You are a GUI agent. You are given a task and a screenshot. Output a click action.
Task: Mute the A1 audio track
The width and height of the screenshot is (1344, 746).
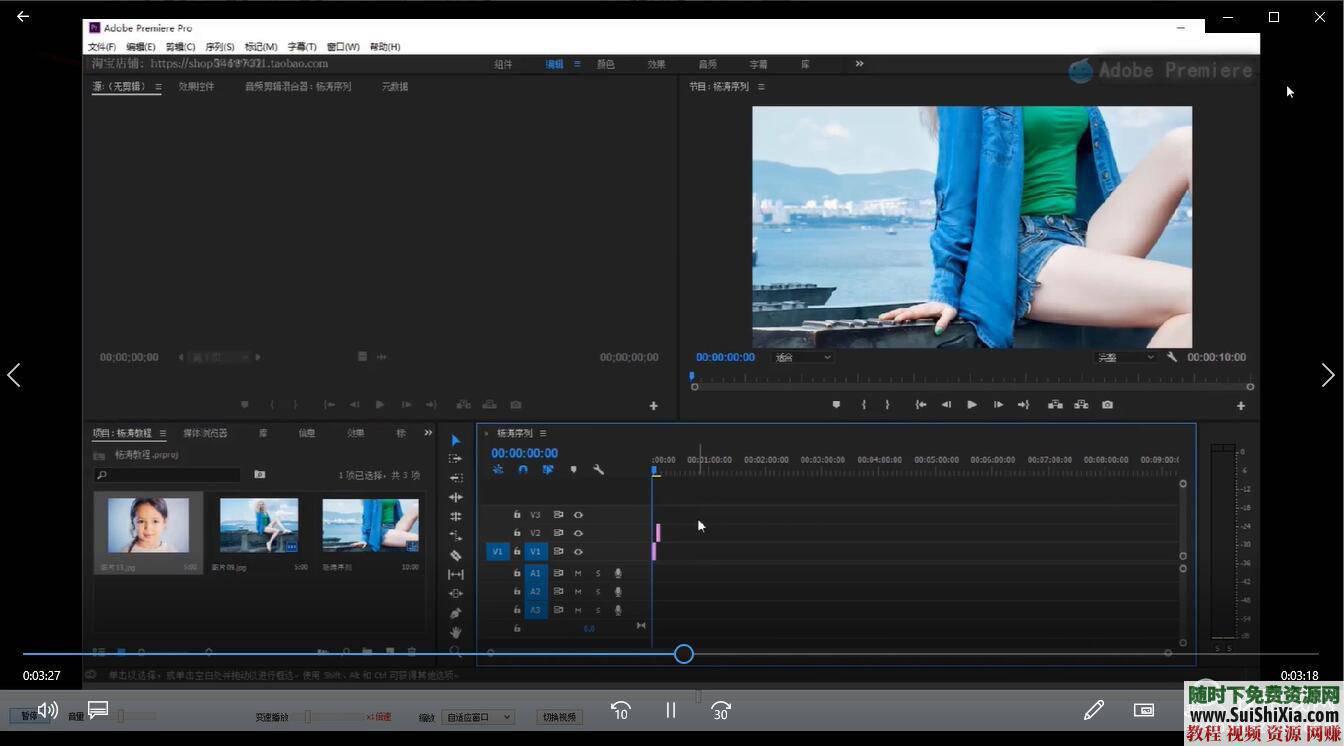pyautogui.click(x=577, y=573)
